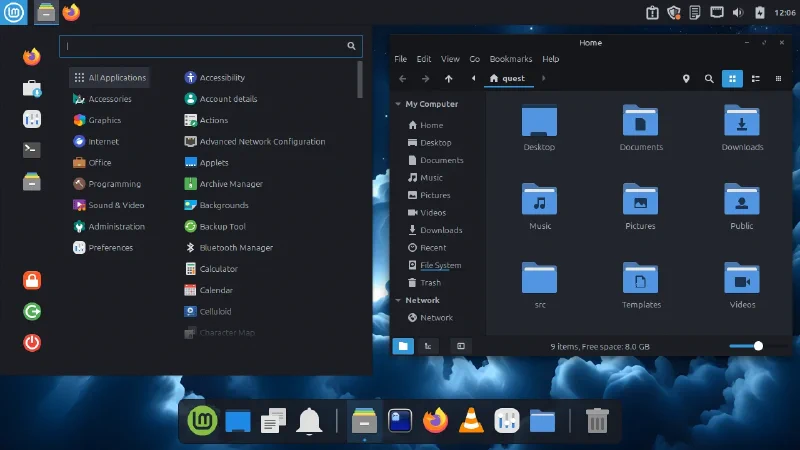Click the notification bell in the dock
The width and height of the screenshot is (800, 450).
coord(309,421)
